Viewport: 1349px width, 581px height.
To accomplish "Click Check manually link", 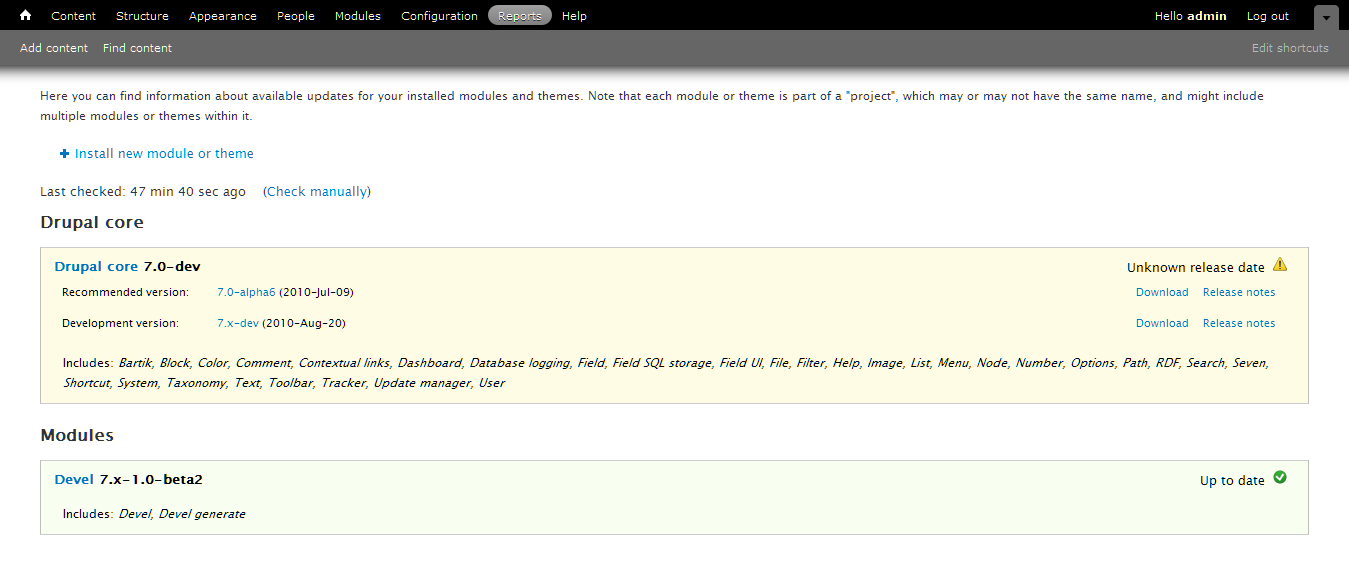I will point(317,192).
